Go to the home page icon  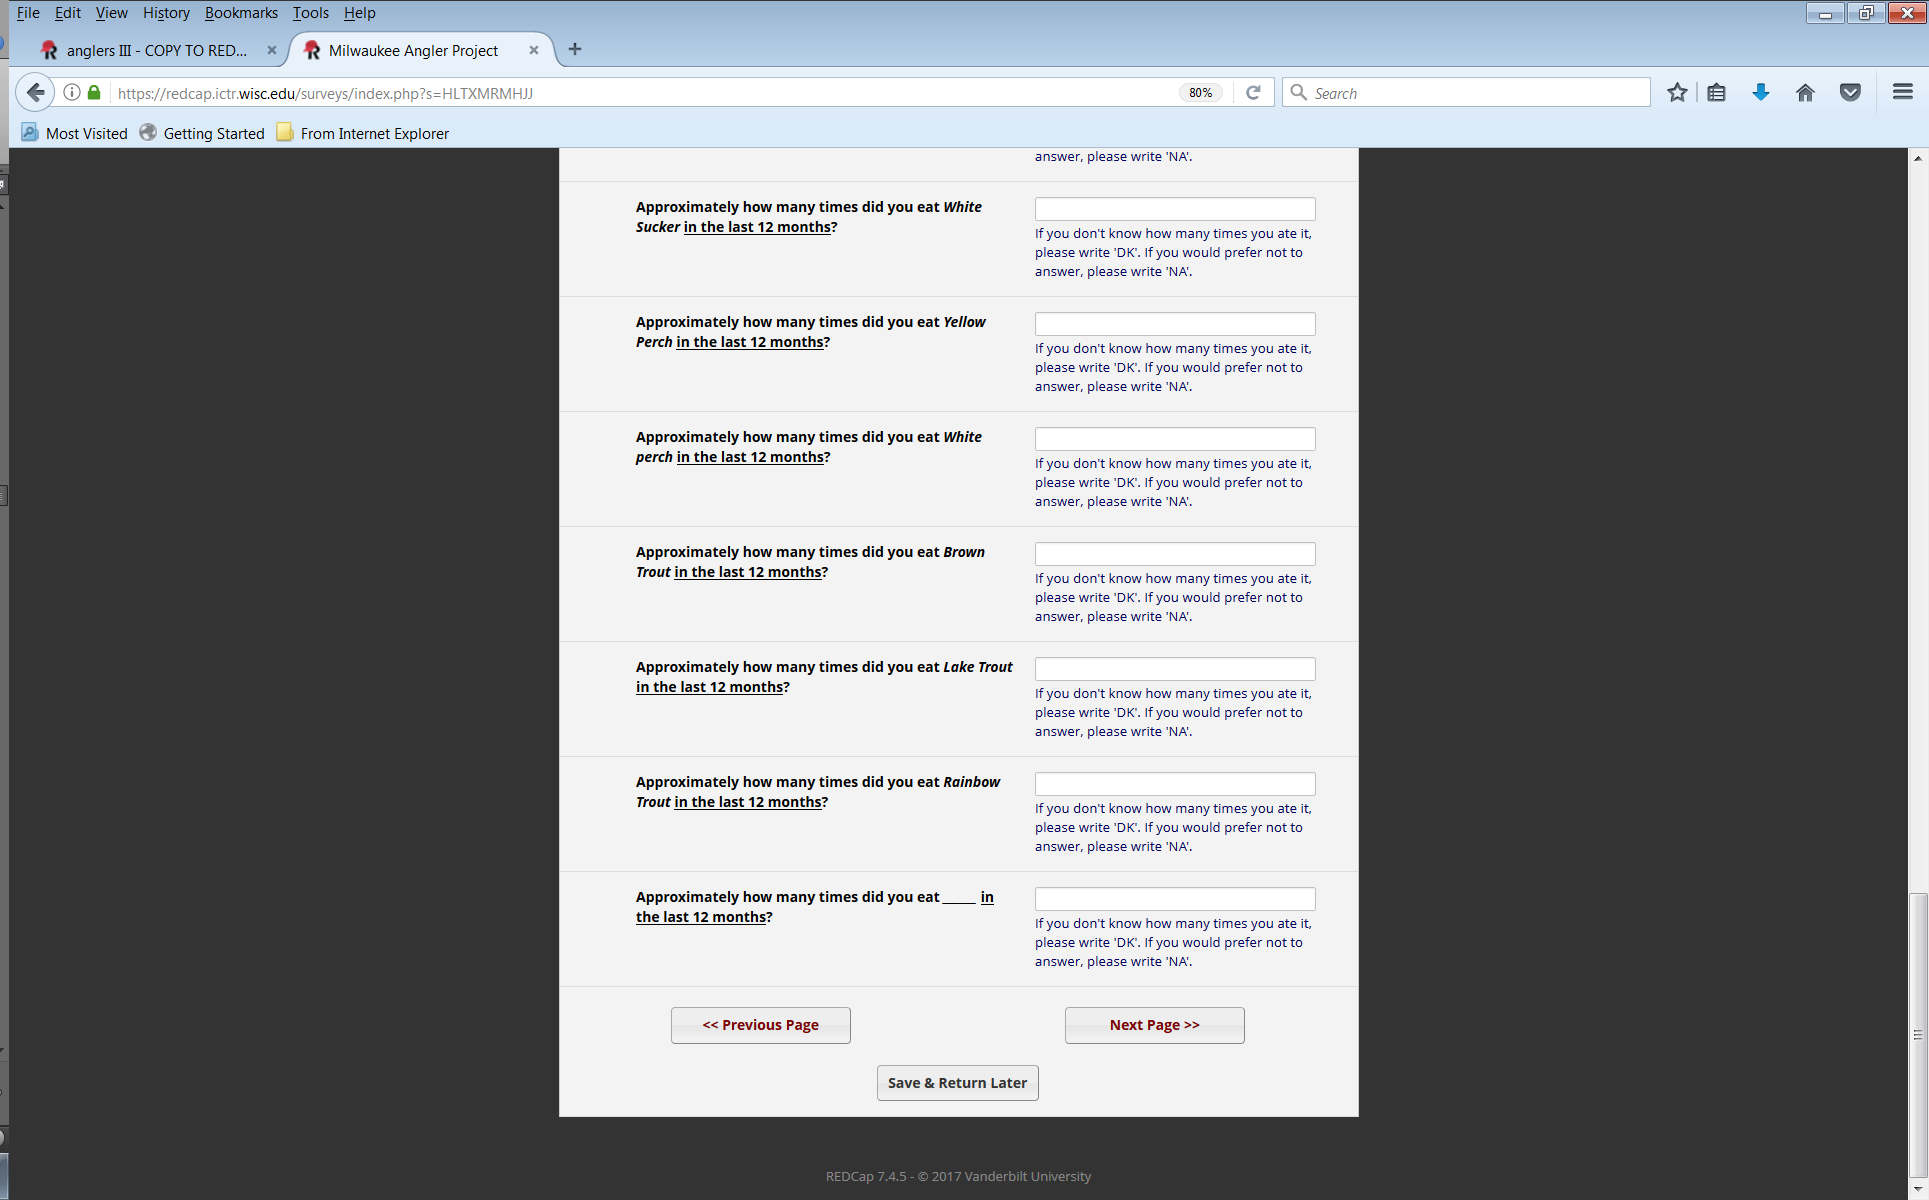tap(1805, 93)
